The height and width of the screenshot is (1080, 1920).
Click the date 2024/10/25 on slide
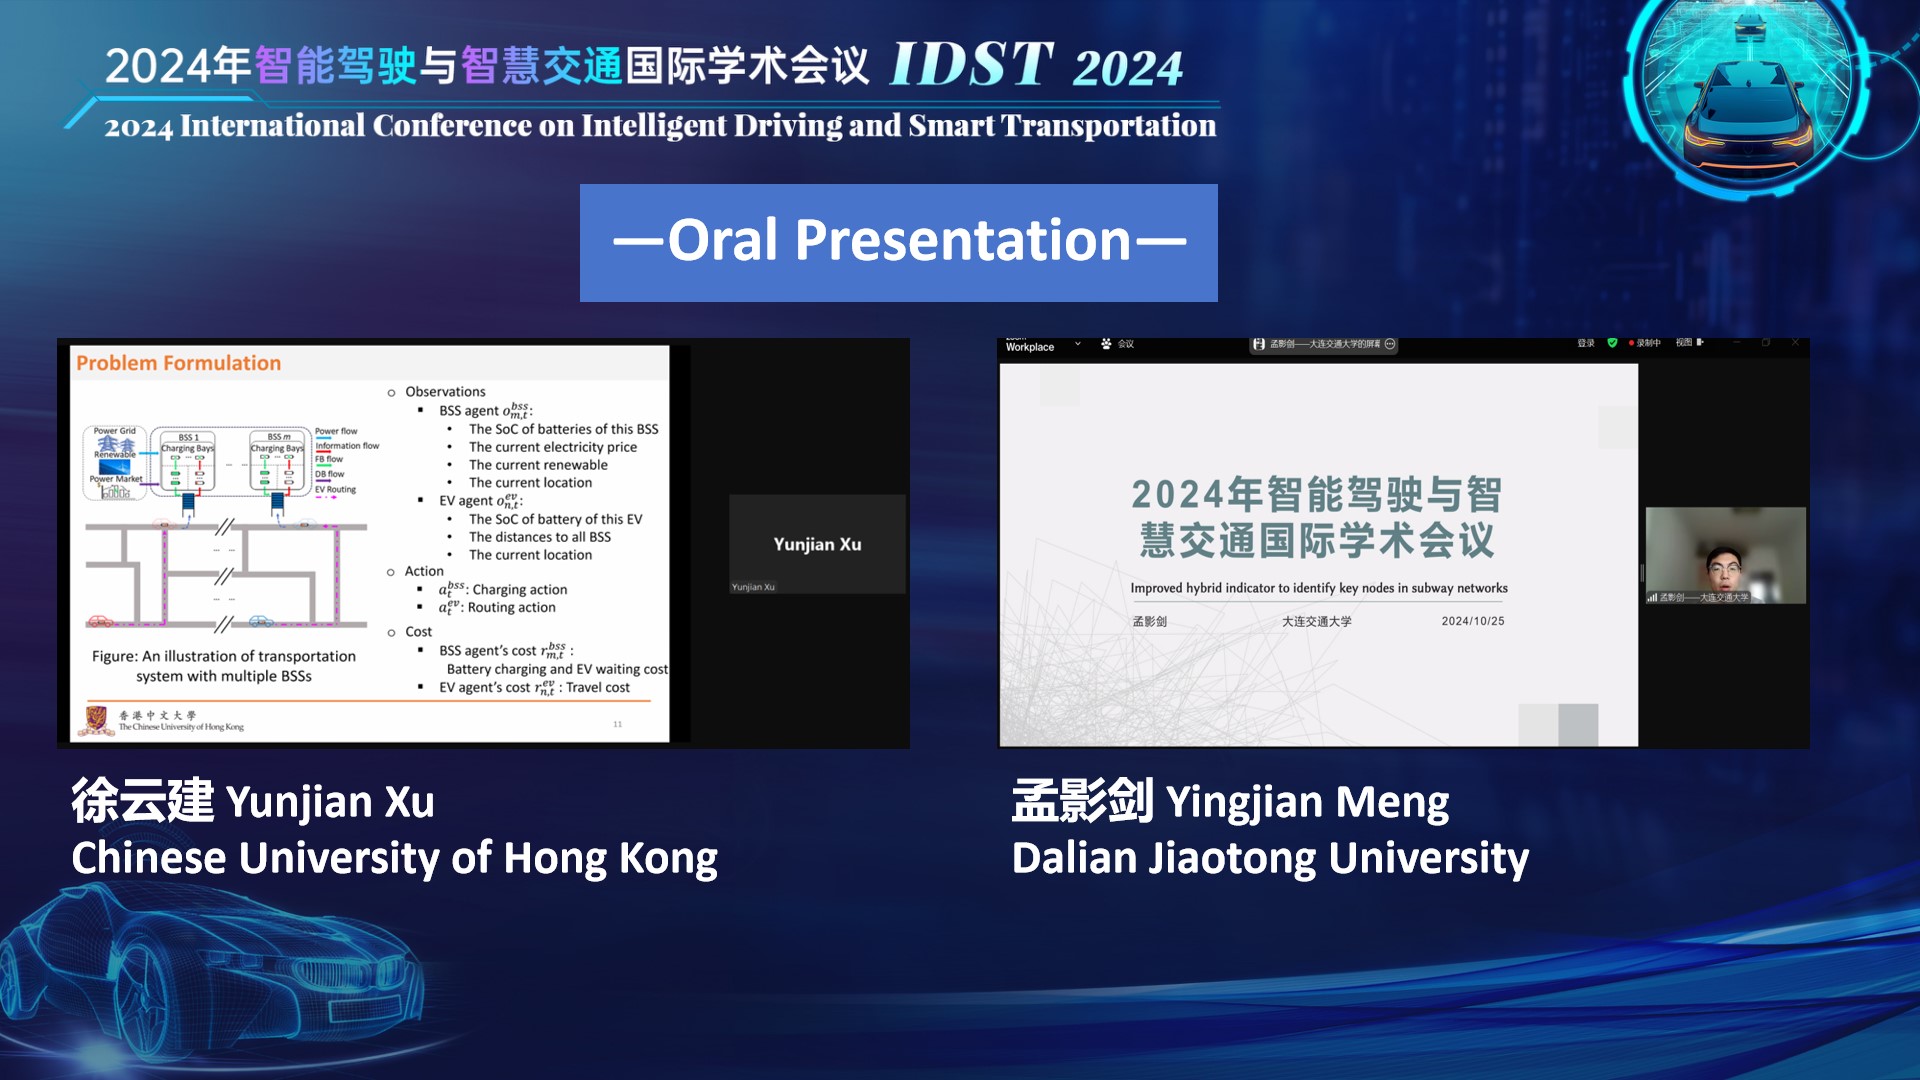(x=1473, y=621)
